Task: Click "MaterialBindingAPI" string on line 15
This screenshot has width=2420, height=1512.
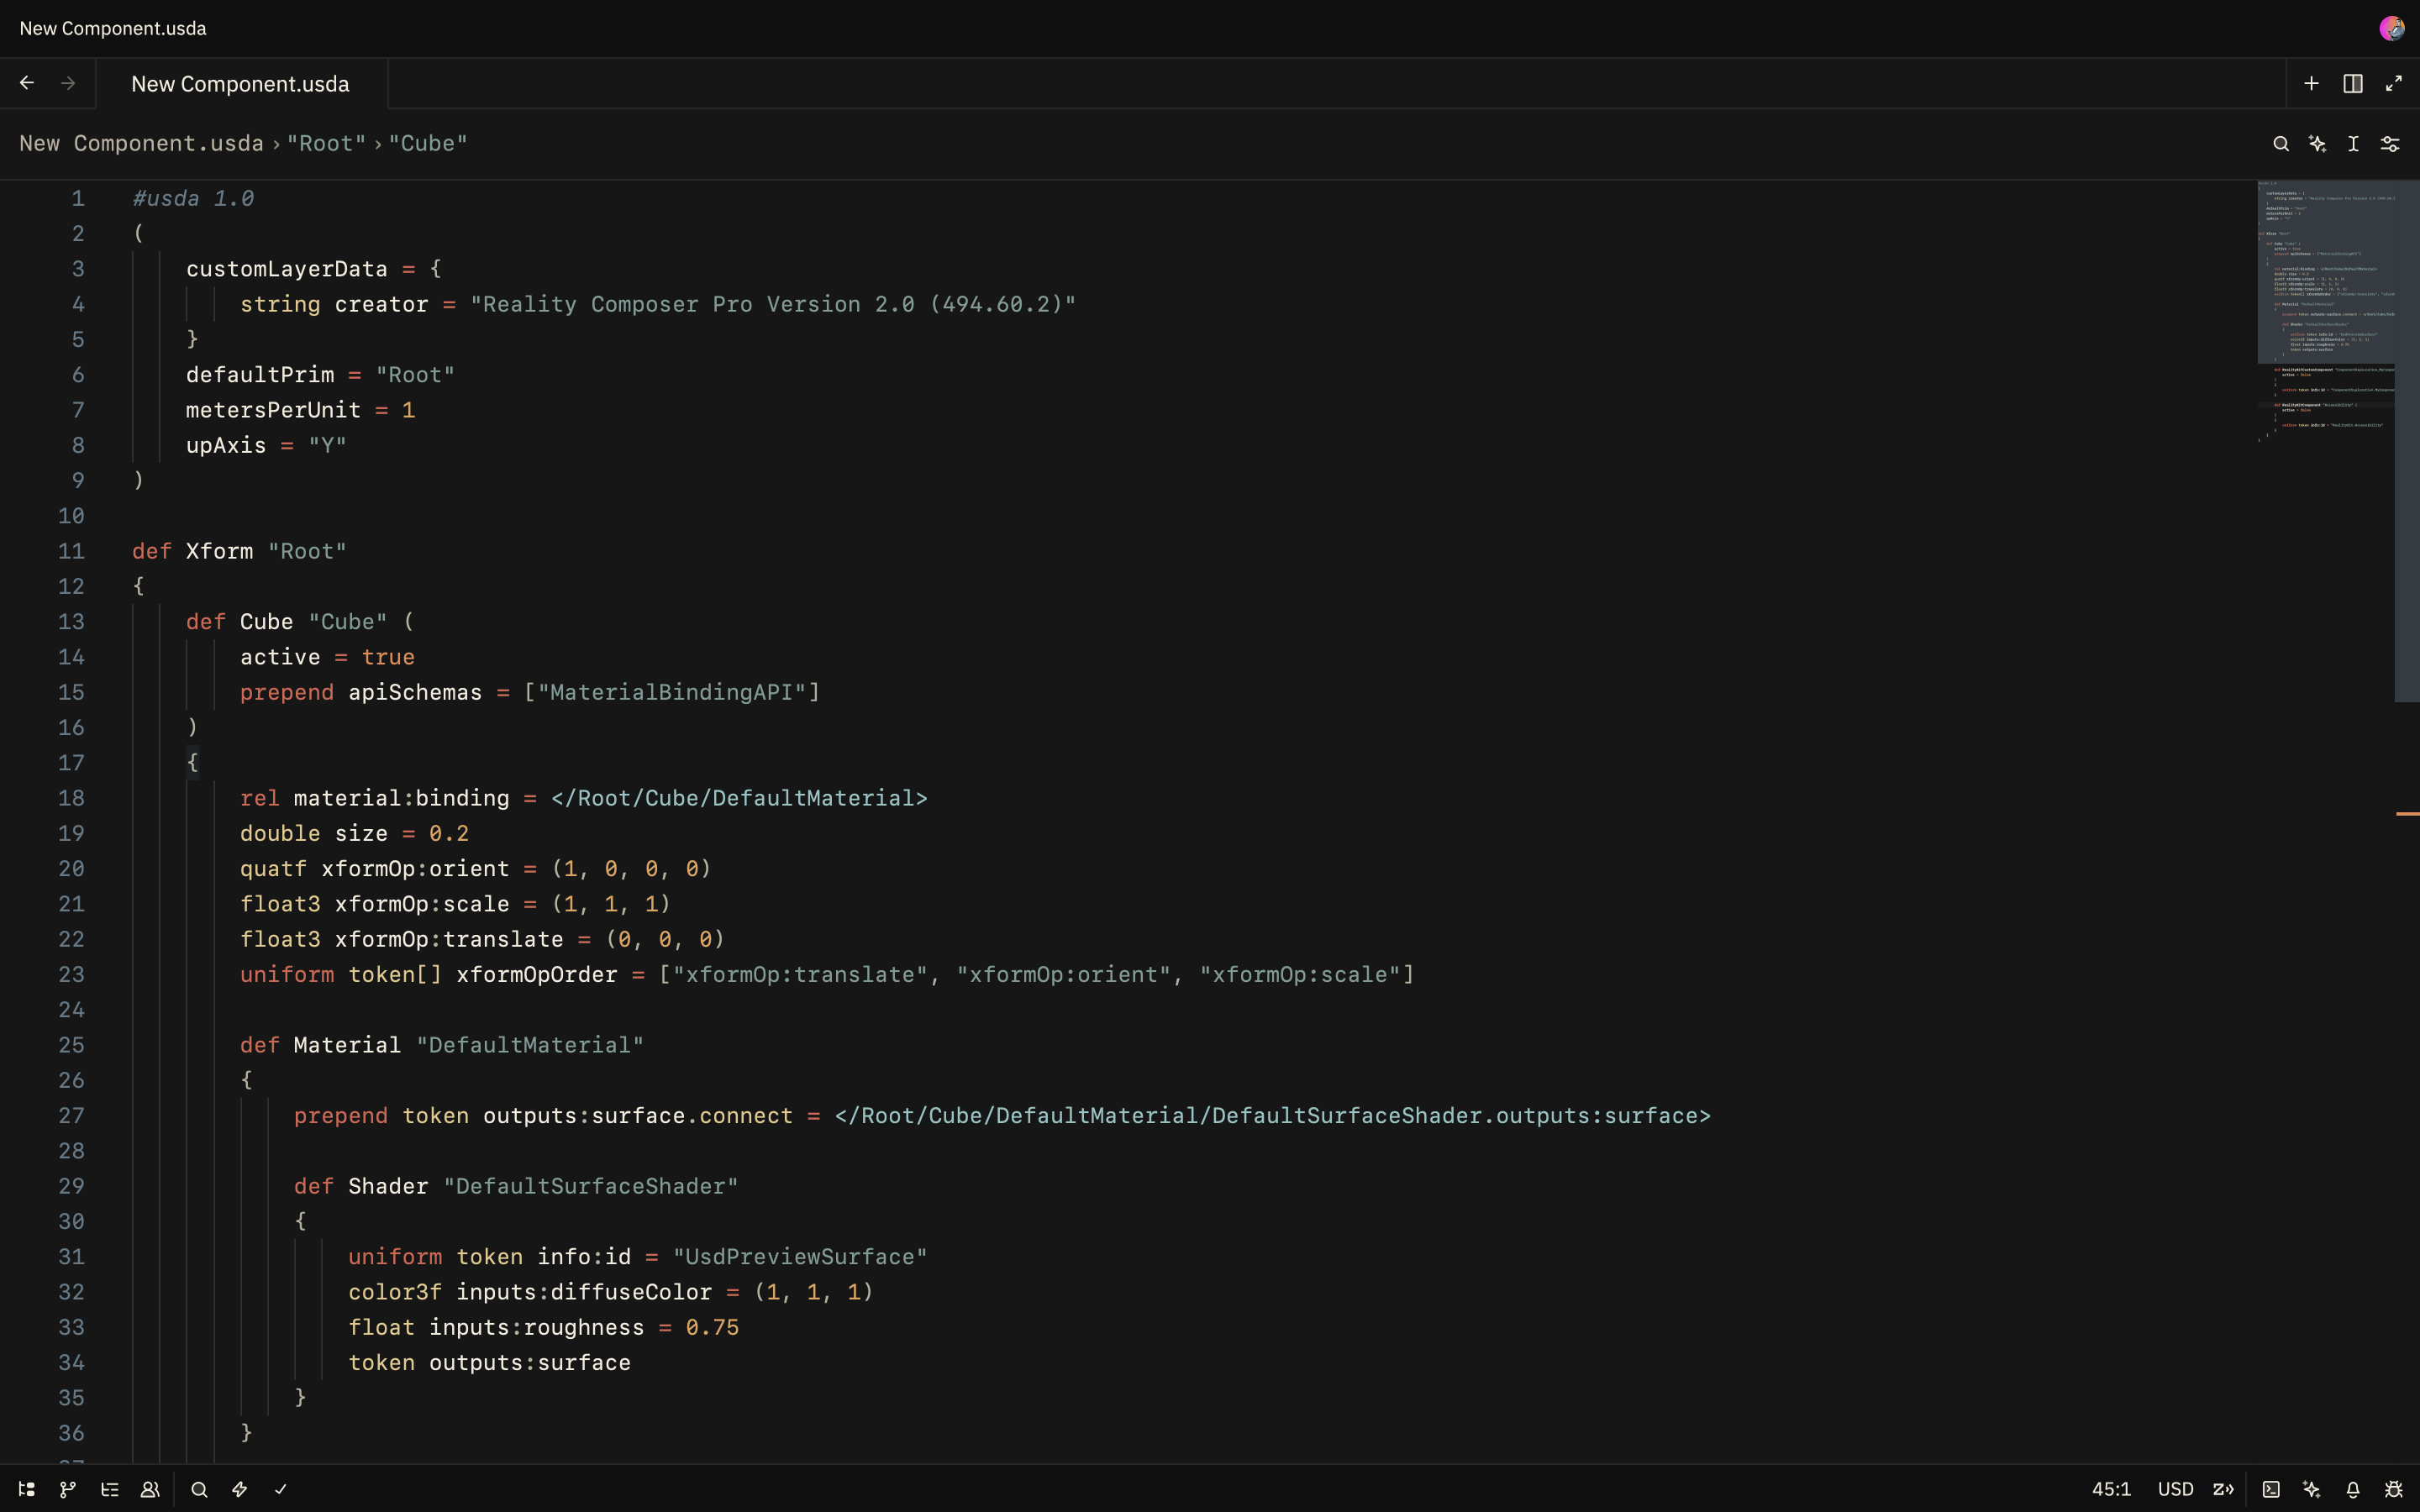Action: coord(672,692)
